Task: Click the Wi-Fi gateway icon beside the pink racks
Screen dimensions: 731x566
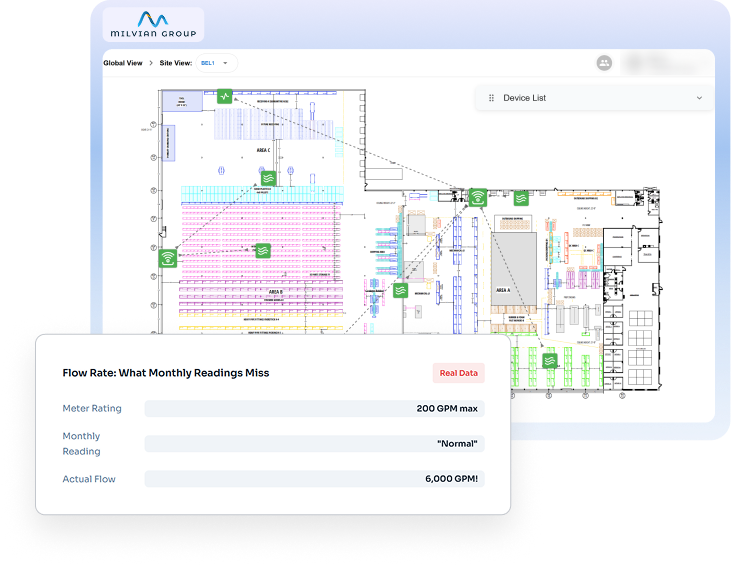Action: point(167,258)
